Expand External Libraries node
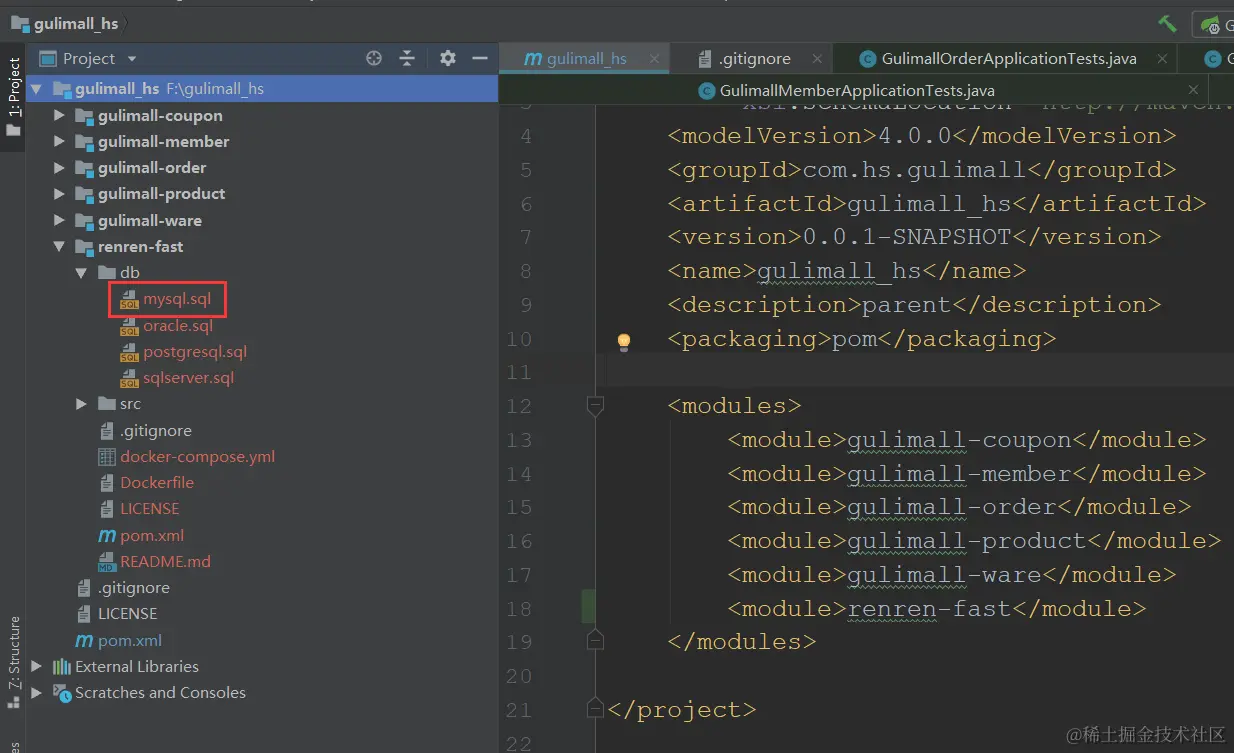1234x753 pixels. [x=37, y=666]
